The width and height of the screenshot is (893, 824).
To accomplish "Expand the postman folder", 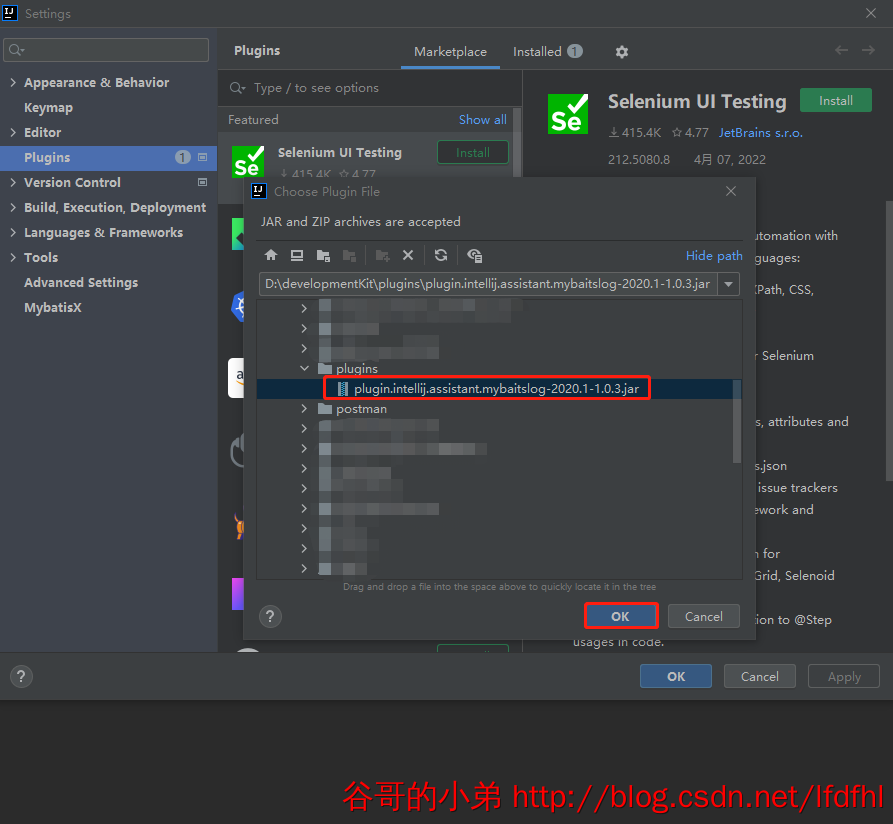I will tap(304, 409).
